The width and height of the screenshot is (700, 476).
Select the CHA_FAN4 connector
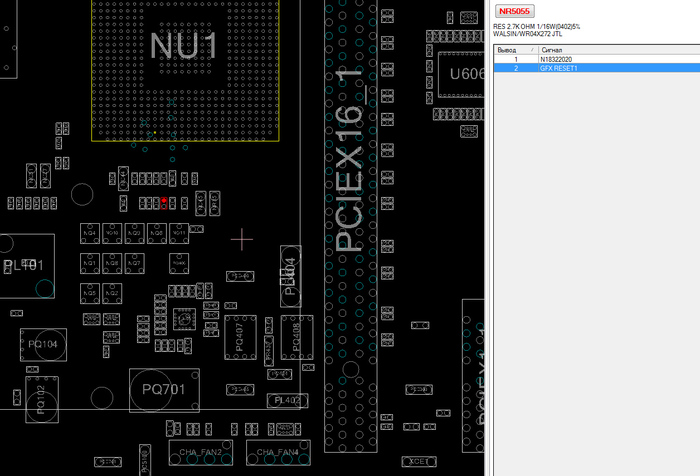point(277,453)
